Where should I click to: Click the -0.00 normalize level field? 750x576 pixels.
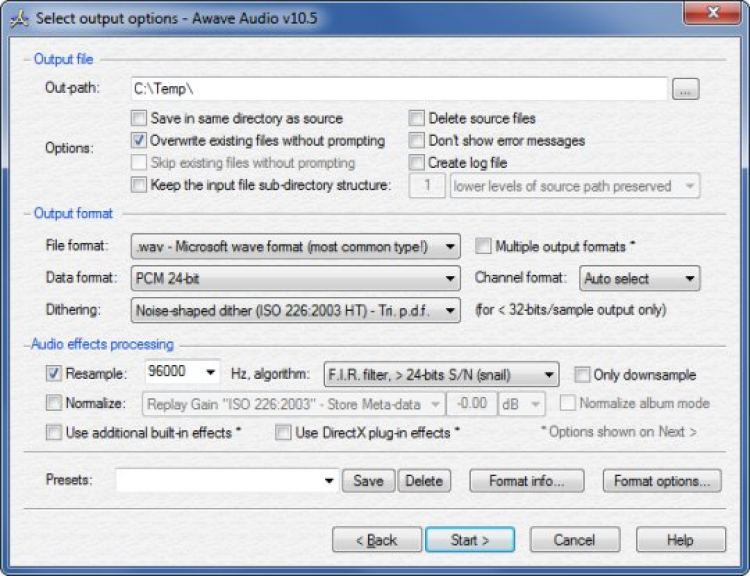click(x=471, y=404)
